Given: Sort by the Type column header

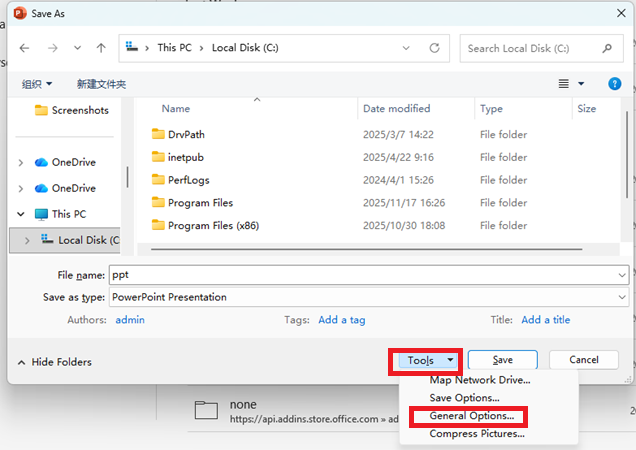Looking at the screenshot, I should [491, 109].
